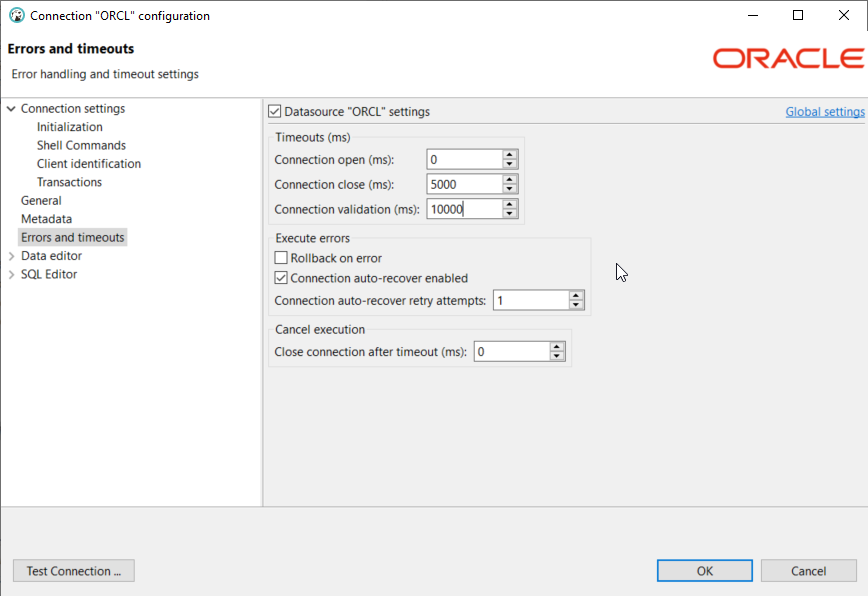Open Client identification settings
Viewport: 868px width, 596px height.
(x=88, y=163)
